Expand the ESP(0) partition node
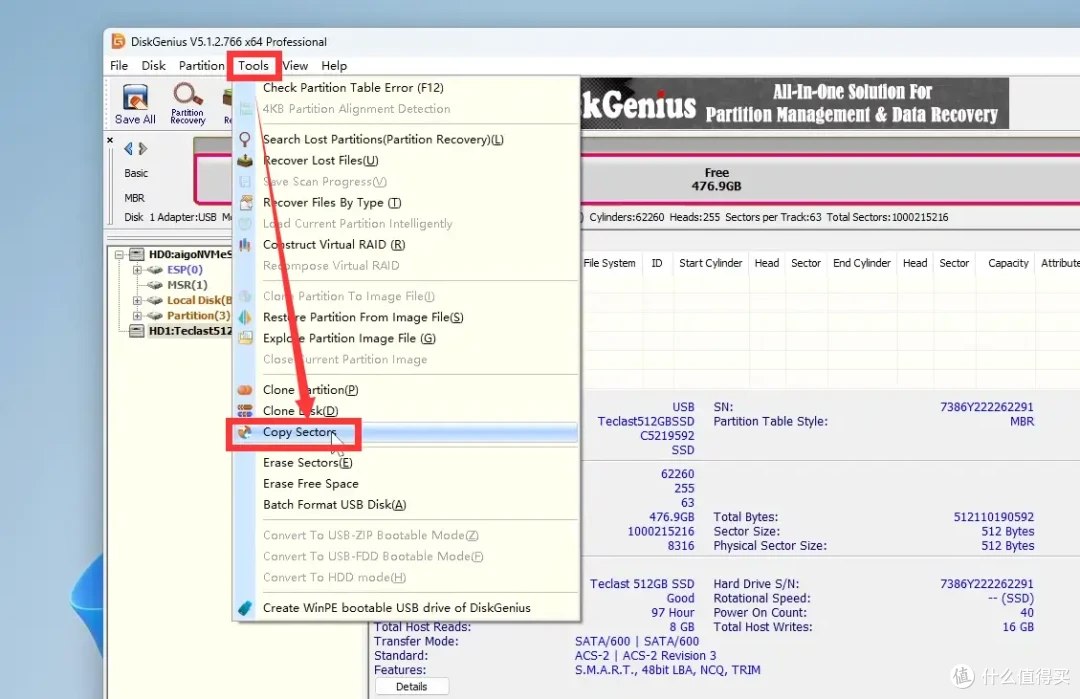The width and height of the screenshot is (1080, 699). click(137, 270)
